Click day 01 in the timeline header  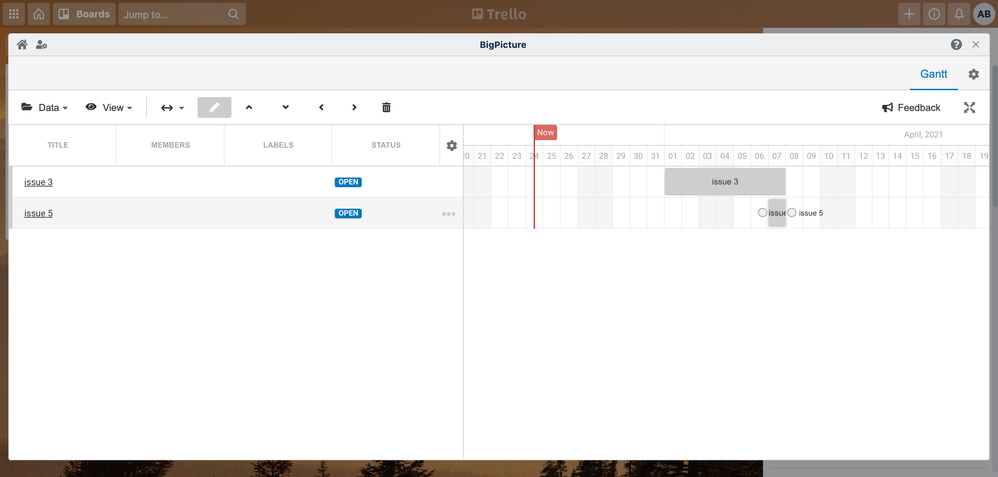(673, 156)
